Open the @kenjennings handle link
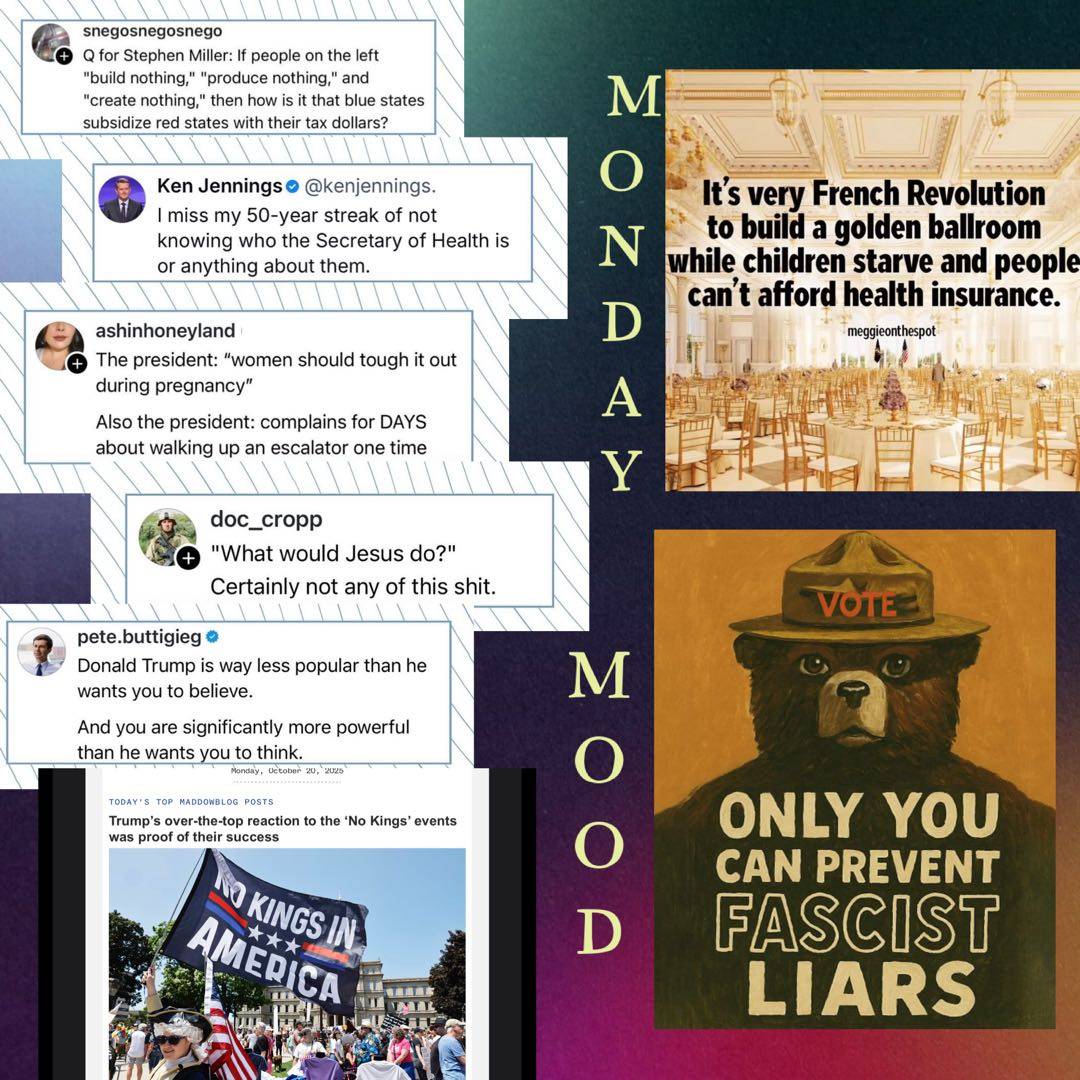Image resolution: width=1080 pixels, height=1080 pixels. coord(370,186)
